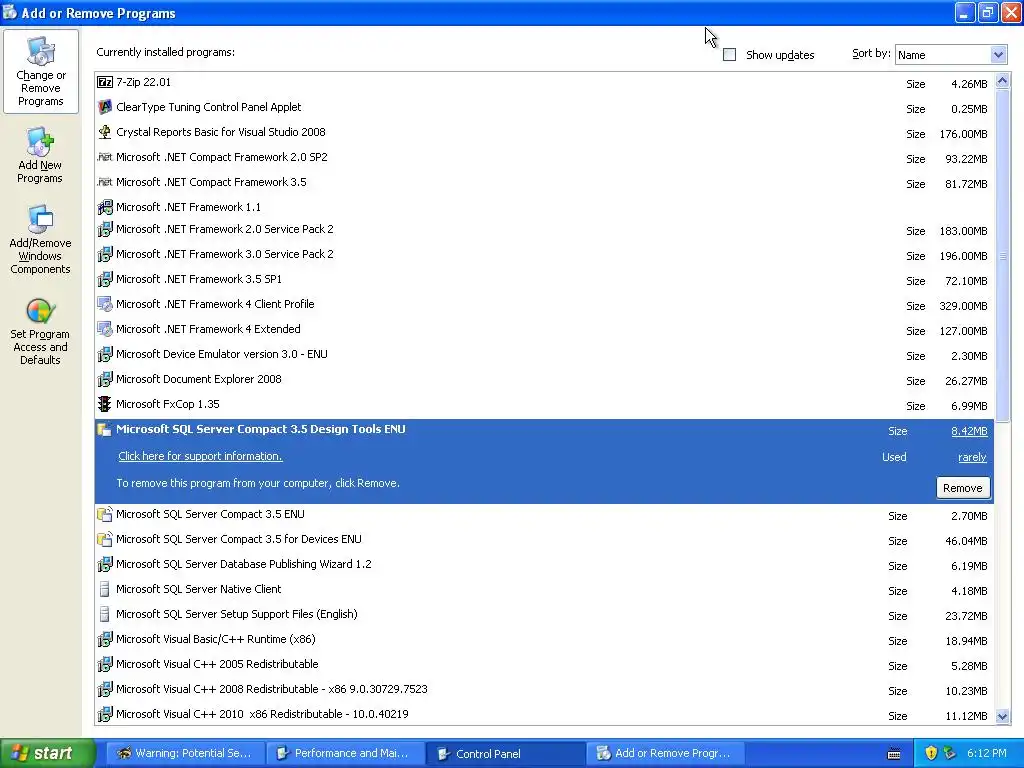Click the 329.00MB size value
This screenshot has height=768, width=1024.
pos(963,306)
